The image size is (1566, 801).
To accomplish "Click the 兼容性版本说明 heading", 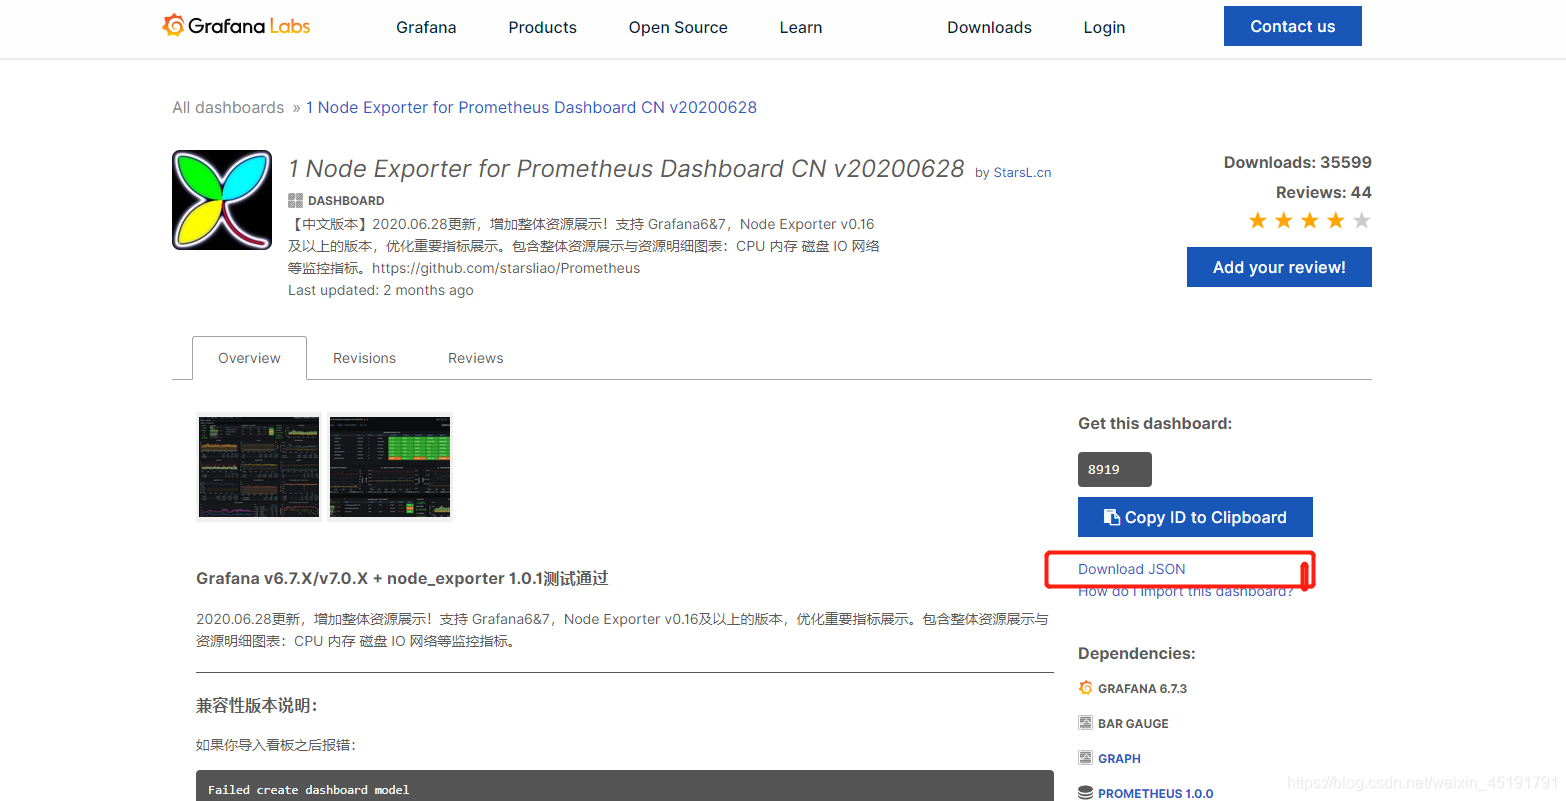I will tap(257, 705).
